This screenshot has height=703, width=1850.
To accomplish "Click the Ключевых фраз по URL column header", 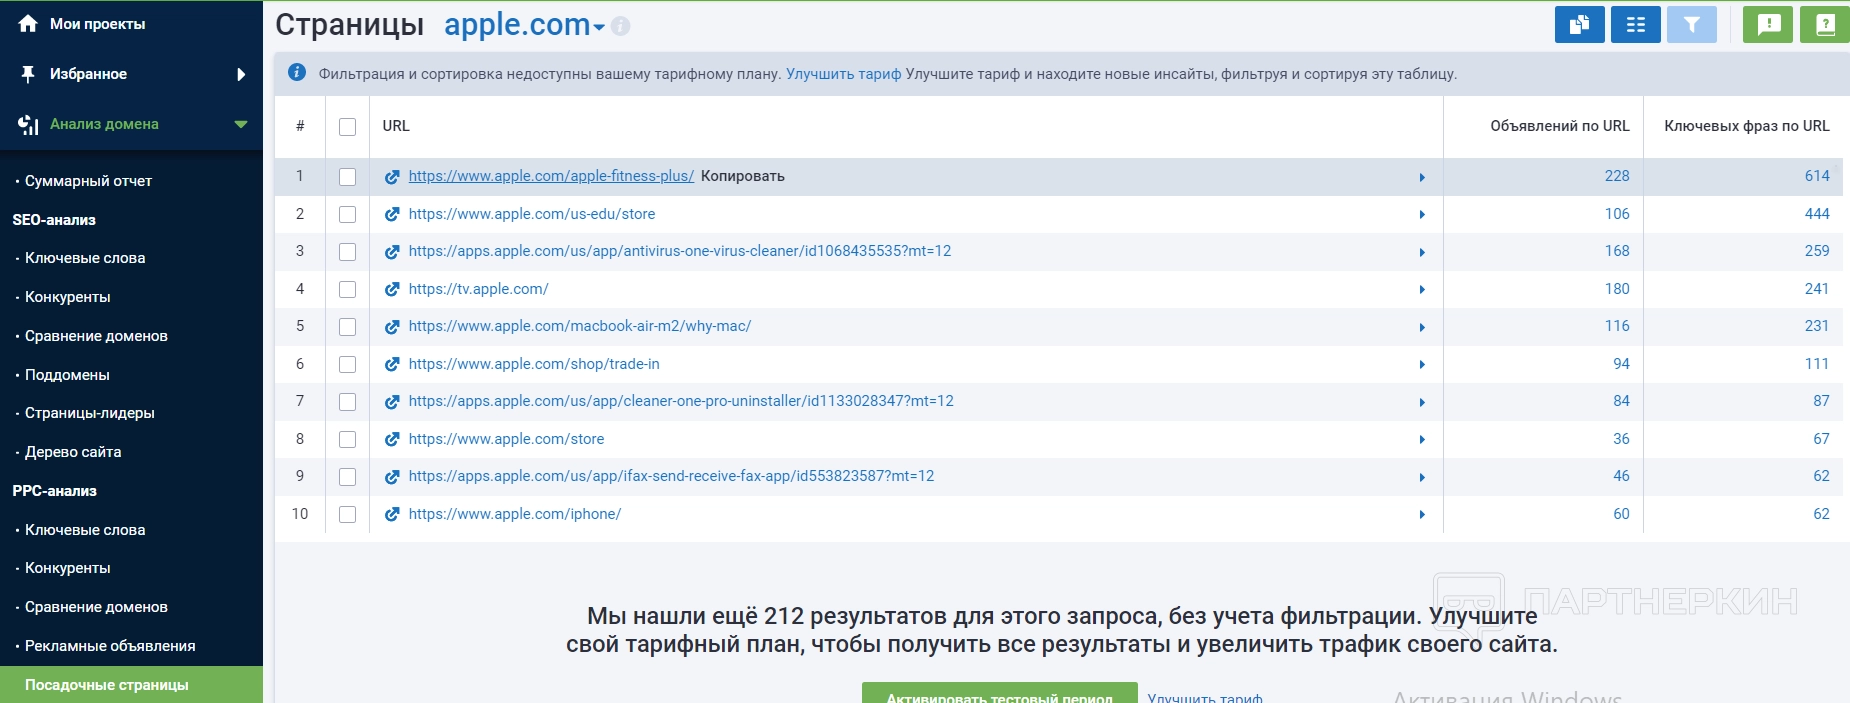I will (1747, 126).
